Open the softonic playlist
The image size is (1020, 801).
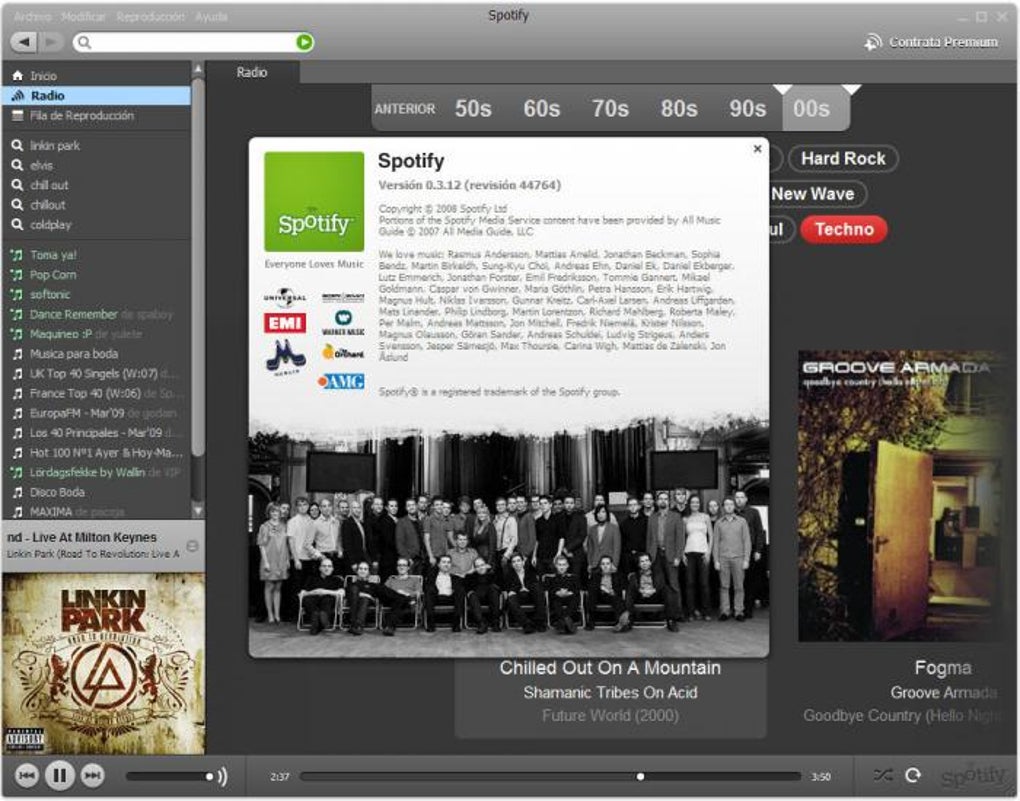coord(97,295)
